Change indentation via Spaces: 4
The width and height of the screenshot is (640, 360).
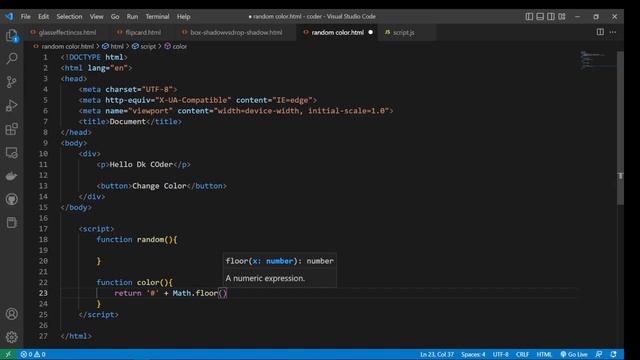pyautogui.click(x=473, y=354)
